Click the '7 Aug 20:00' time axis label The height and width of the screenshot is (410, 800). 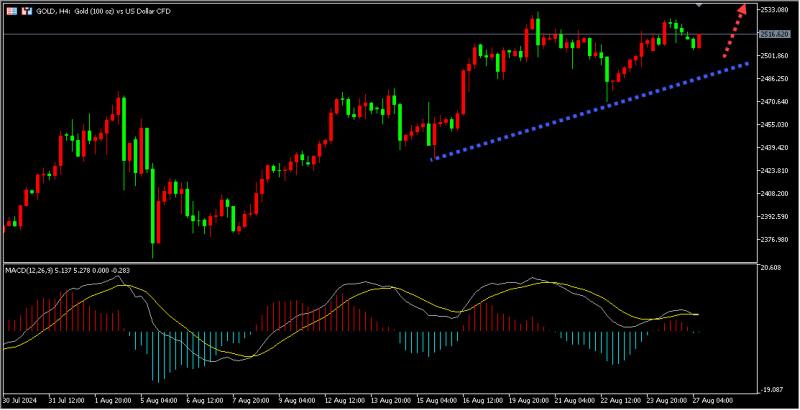(253, 399)
